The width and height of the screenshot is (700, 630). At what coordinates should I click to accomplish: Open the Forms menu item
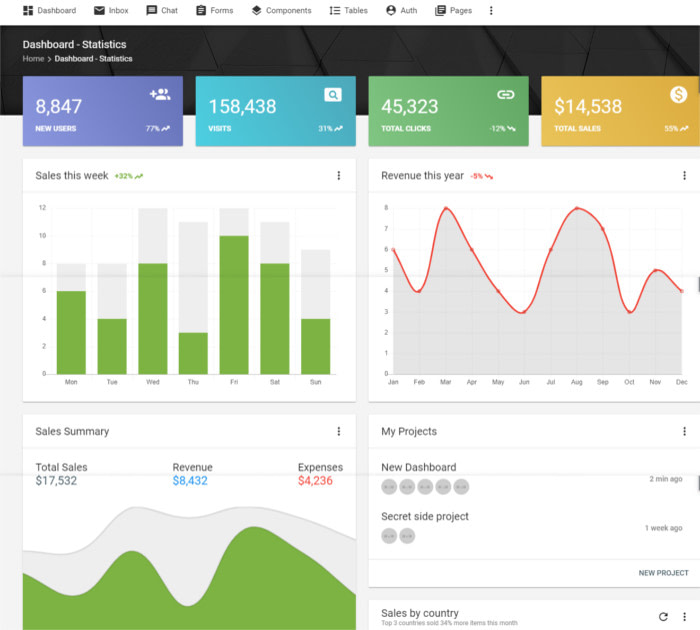tap(215, 10)
